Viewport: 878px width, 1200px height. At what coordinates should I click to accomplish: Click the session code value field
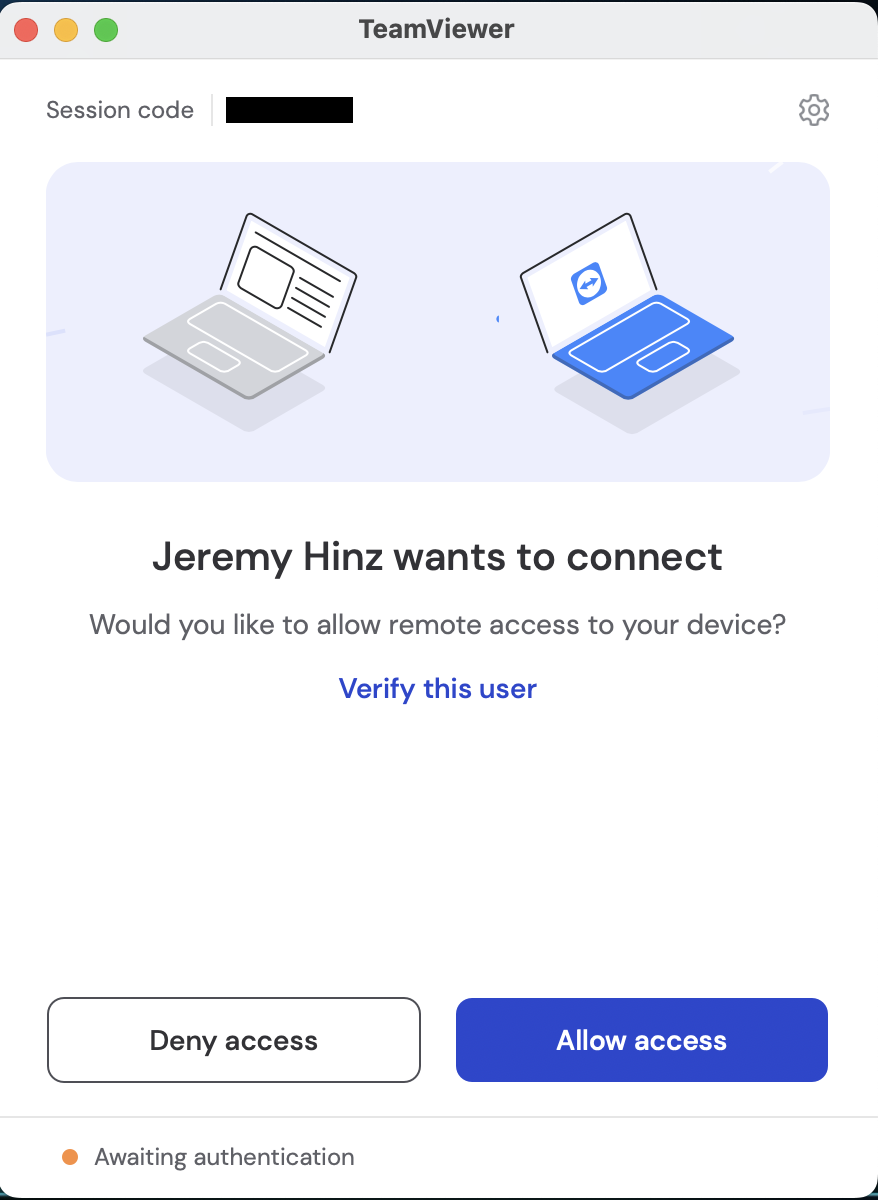(289, 110)
